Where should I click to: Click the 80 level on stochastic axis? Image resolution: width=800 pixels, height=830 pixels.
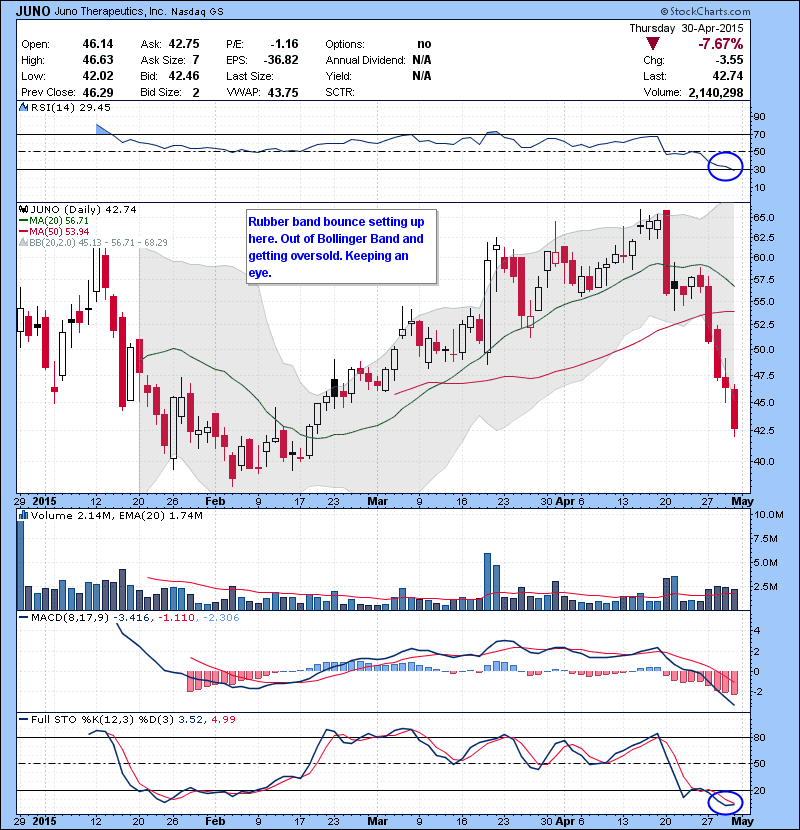pyautogui.click(x=759, y=737)
